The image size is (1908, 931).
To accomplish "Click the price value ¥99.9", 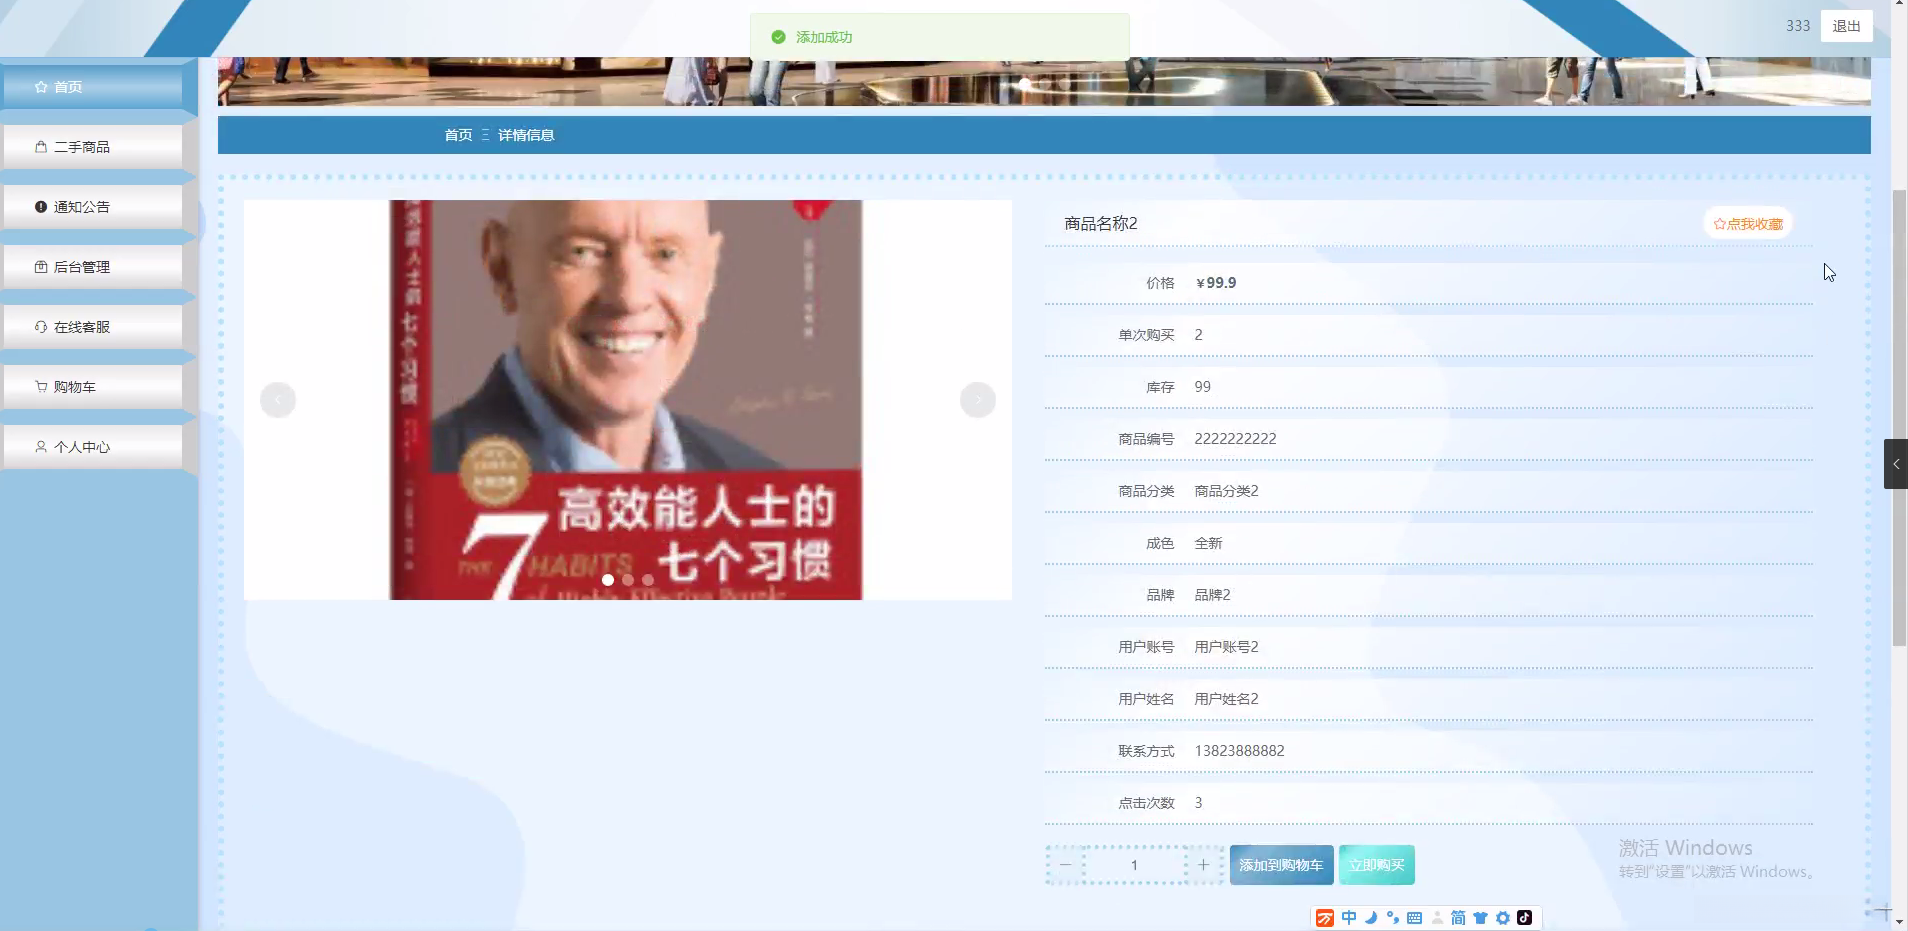I will (x=1216, y=283).
